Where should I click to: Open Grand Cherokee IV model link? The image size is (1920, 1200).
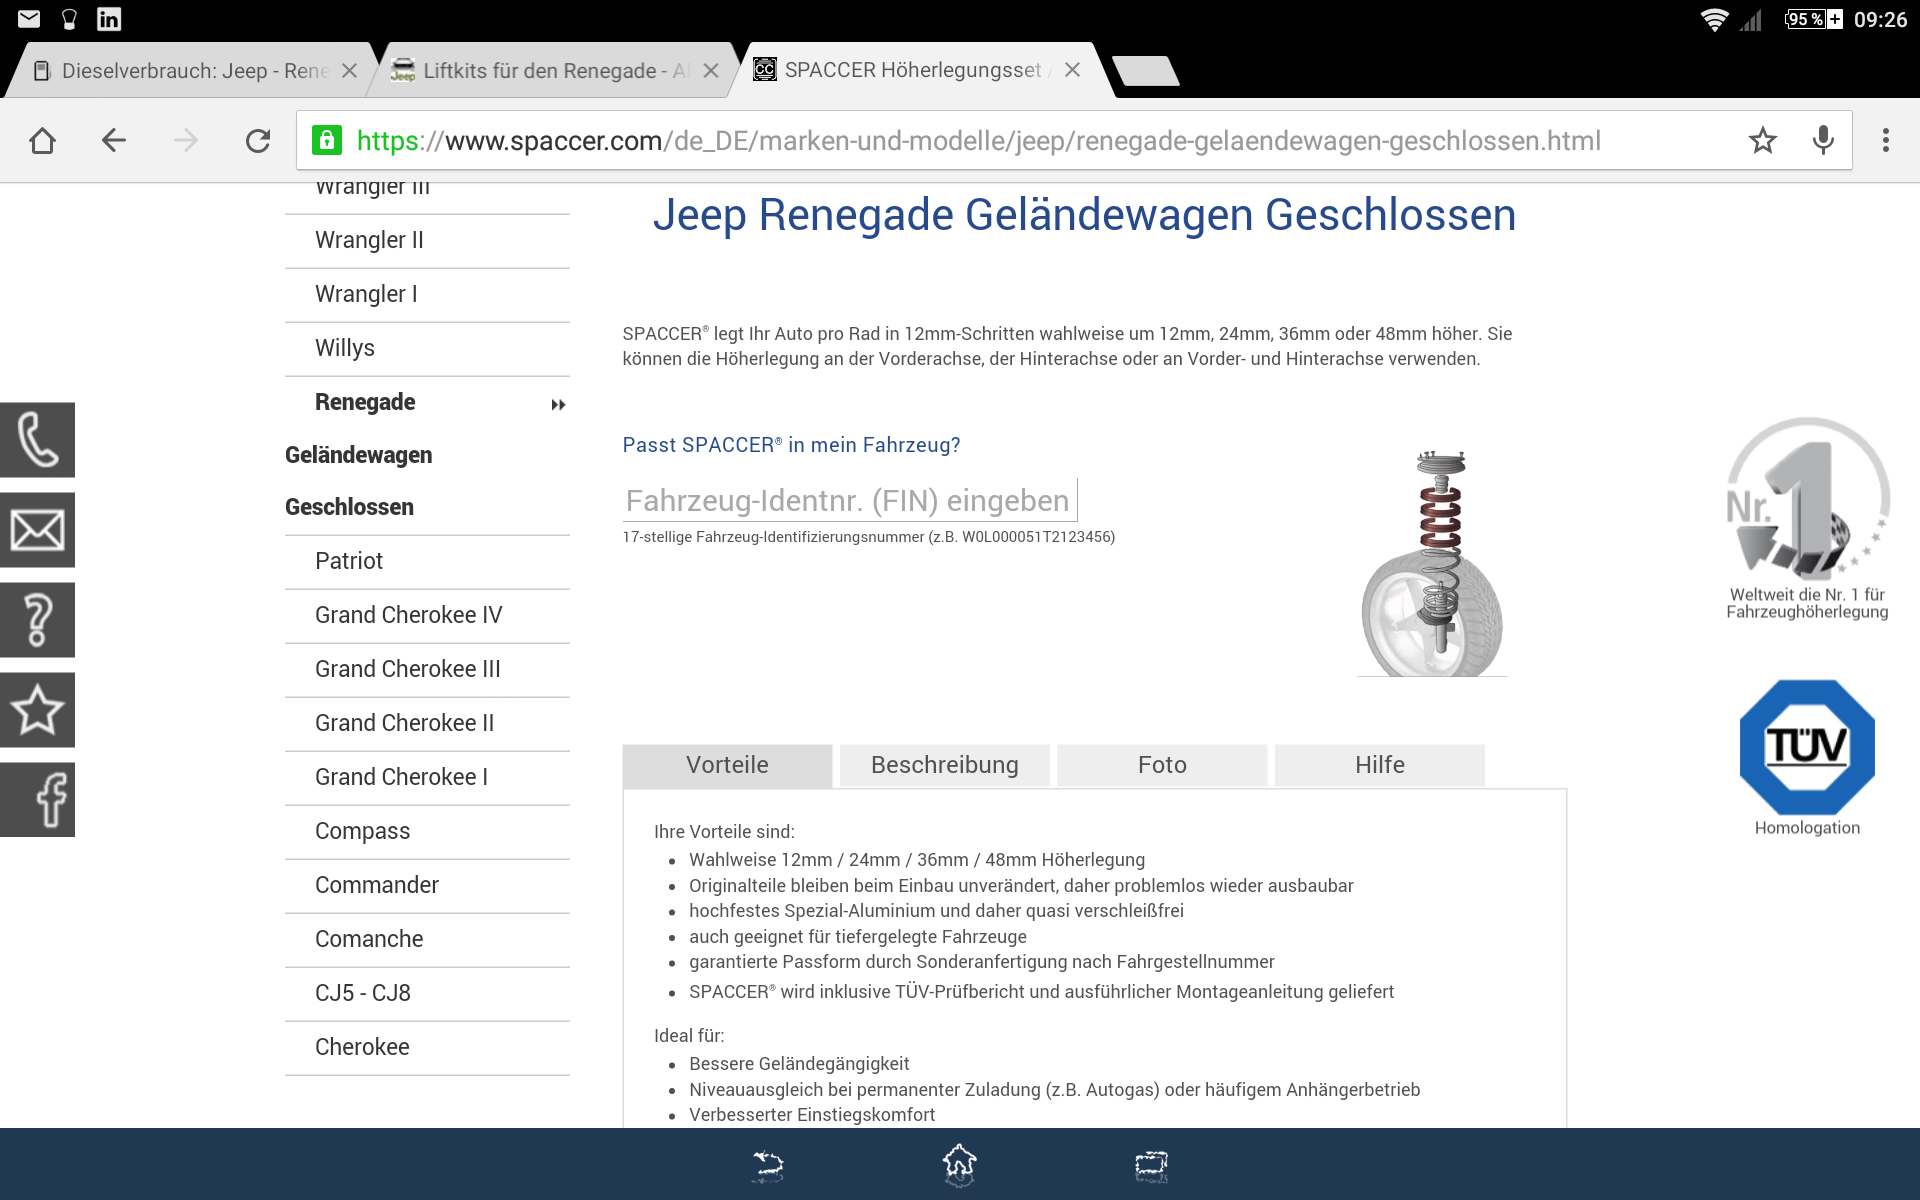click(408, 615)
